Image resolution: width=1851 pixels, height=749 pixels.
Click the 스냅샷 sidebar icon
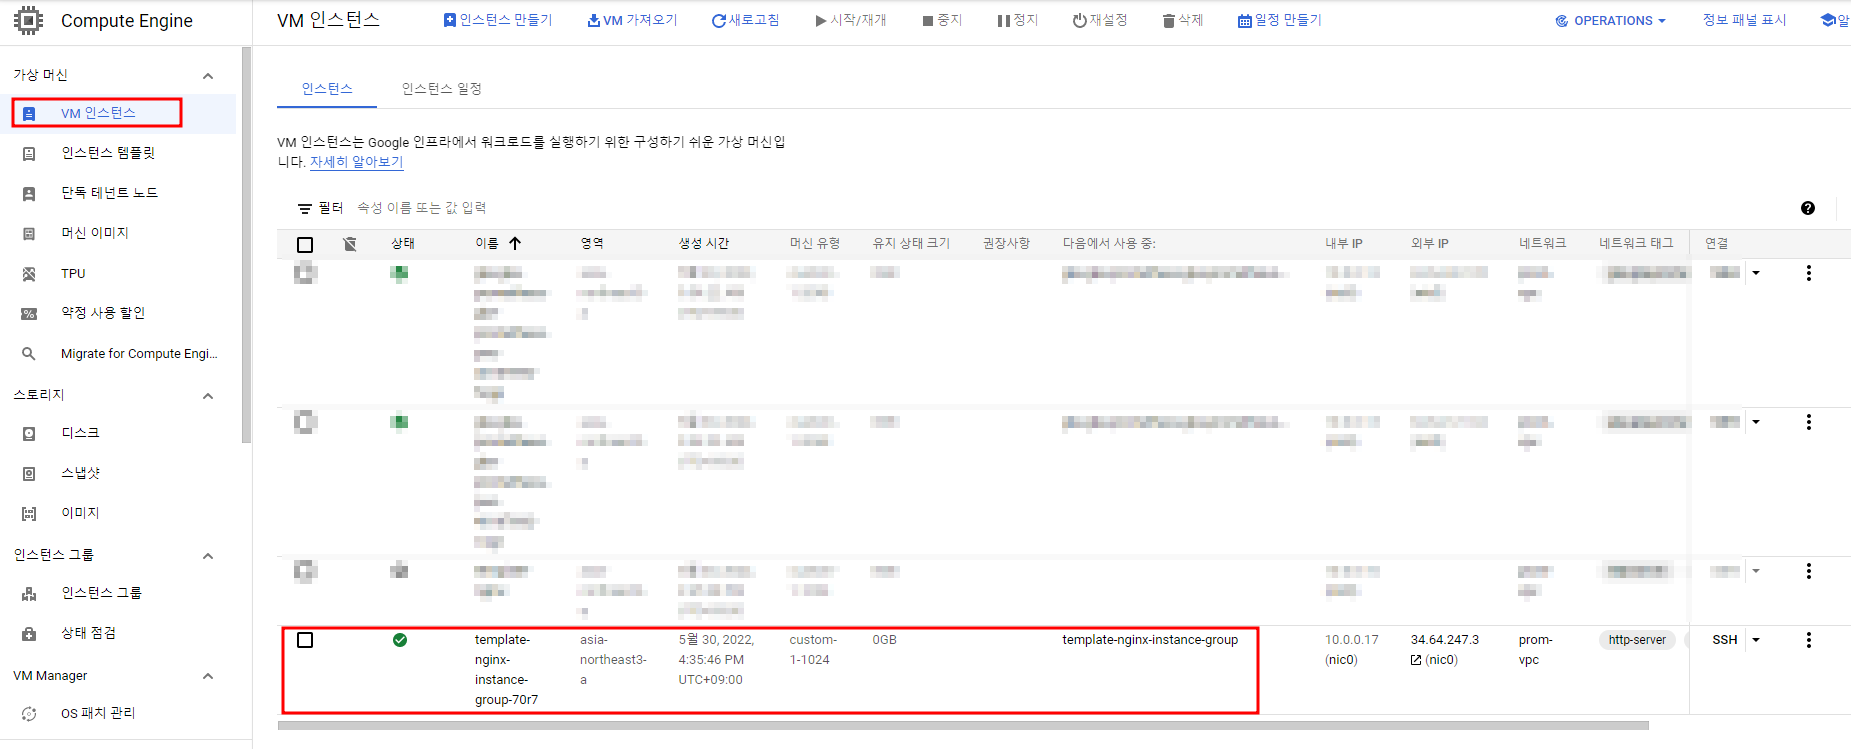pos(29,473)
